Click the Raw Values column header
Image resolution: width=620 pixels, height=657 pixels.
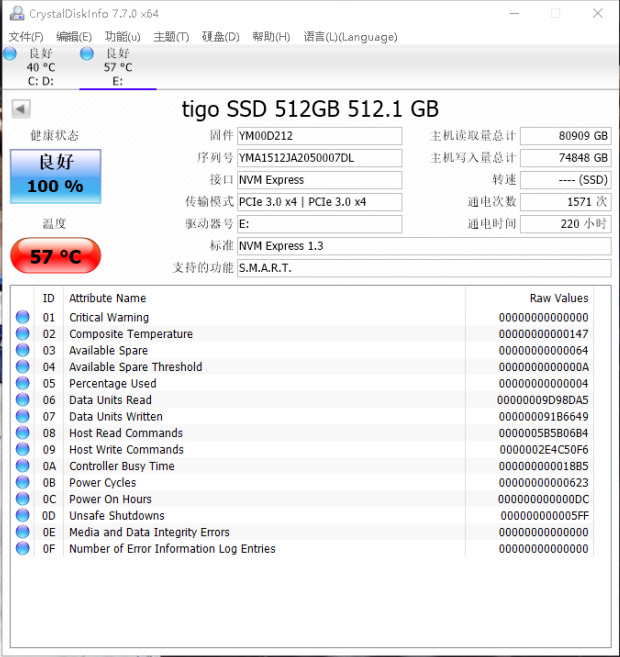[x=530, y=298]
